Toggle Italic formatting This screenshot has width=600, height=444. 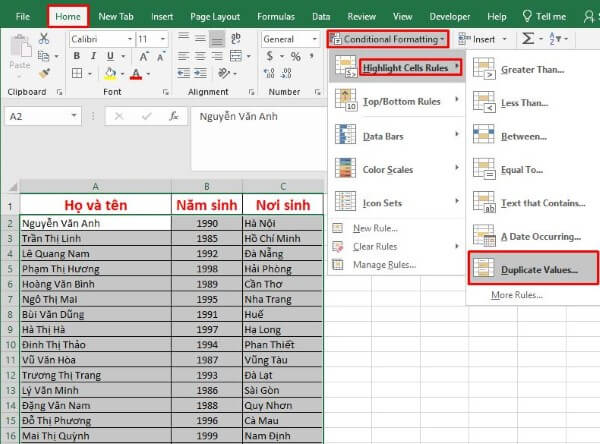93,56
